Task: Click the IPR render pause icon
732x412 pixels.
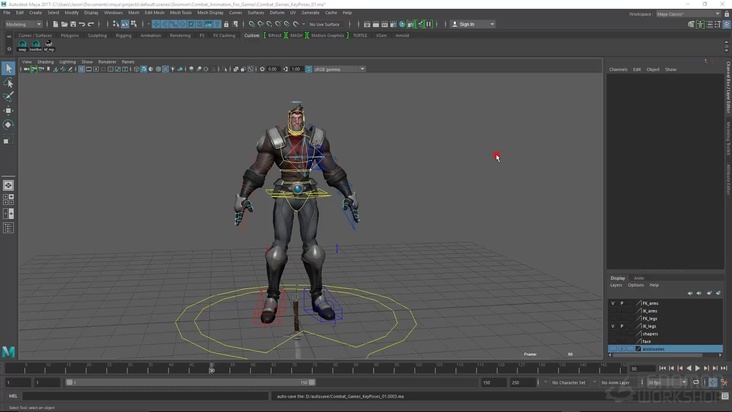Action: point(429,24)
